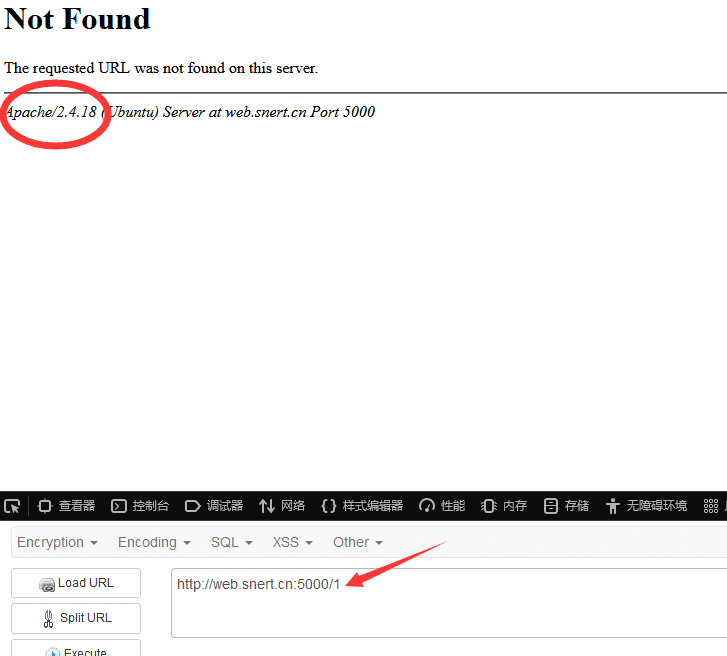Expand the Encoding dropdown menu

coord(154,542)
